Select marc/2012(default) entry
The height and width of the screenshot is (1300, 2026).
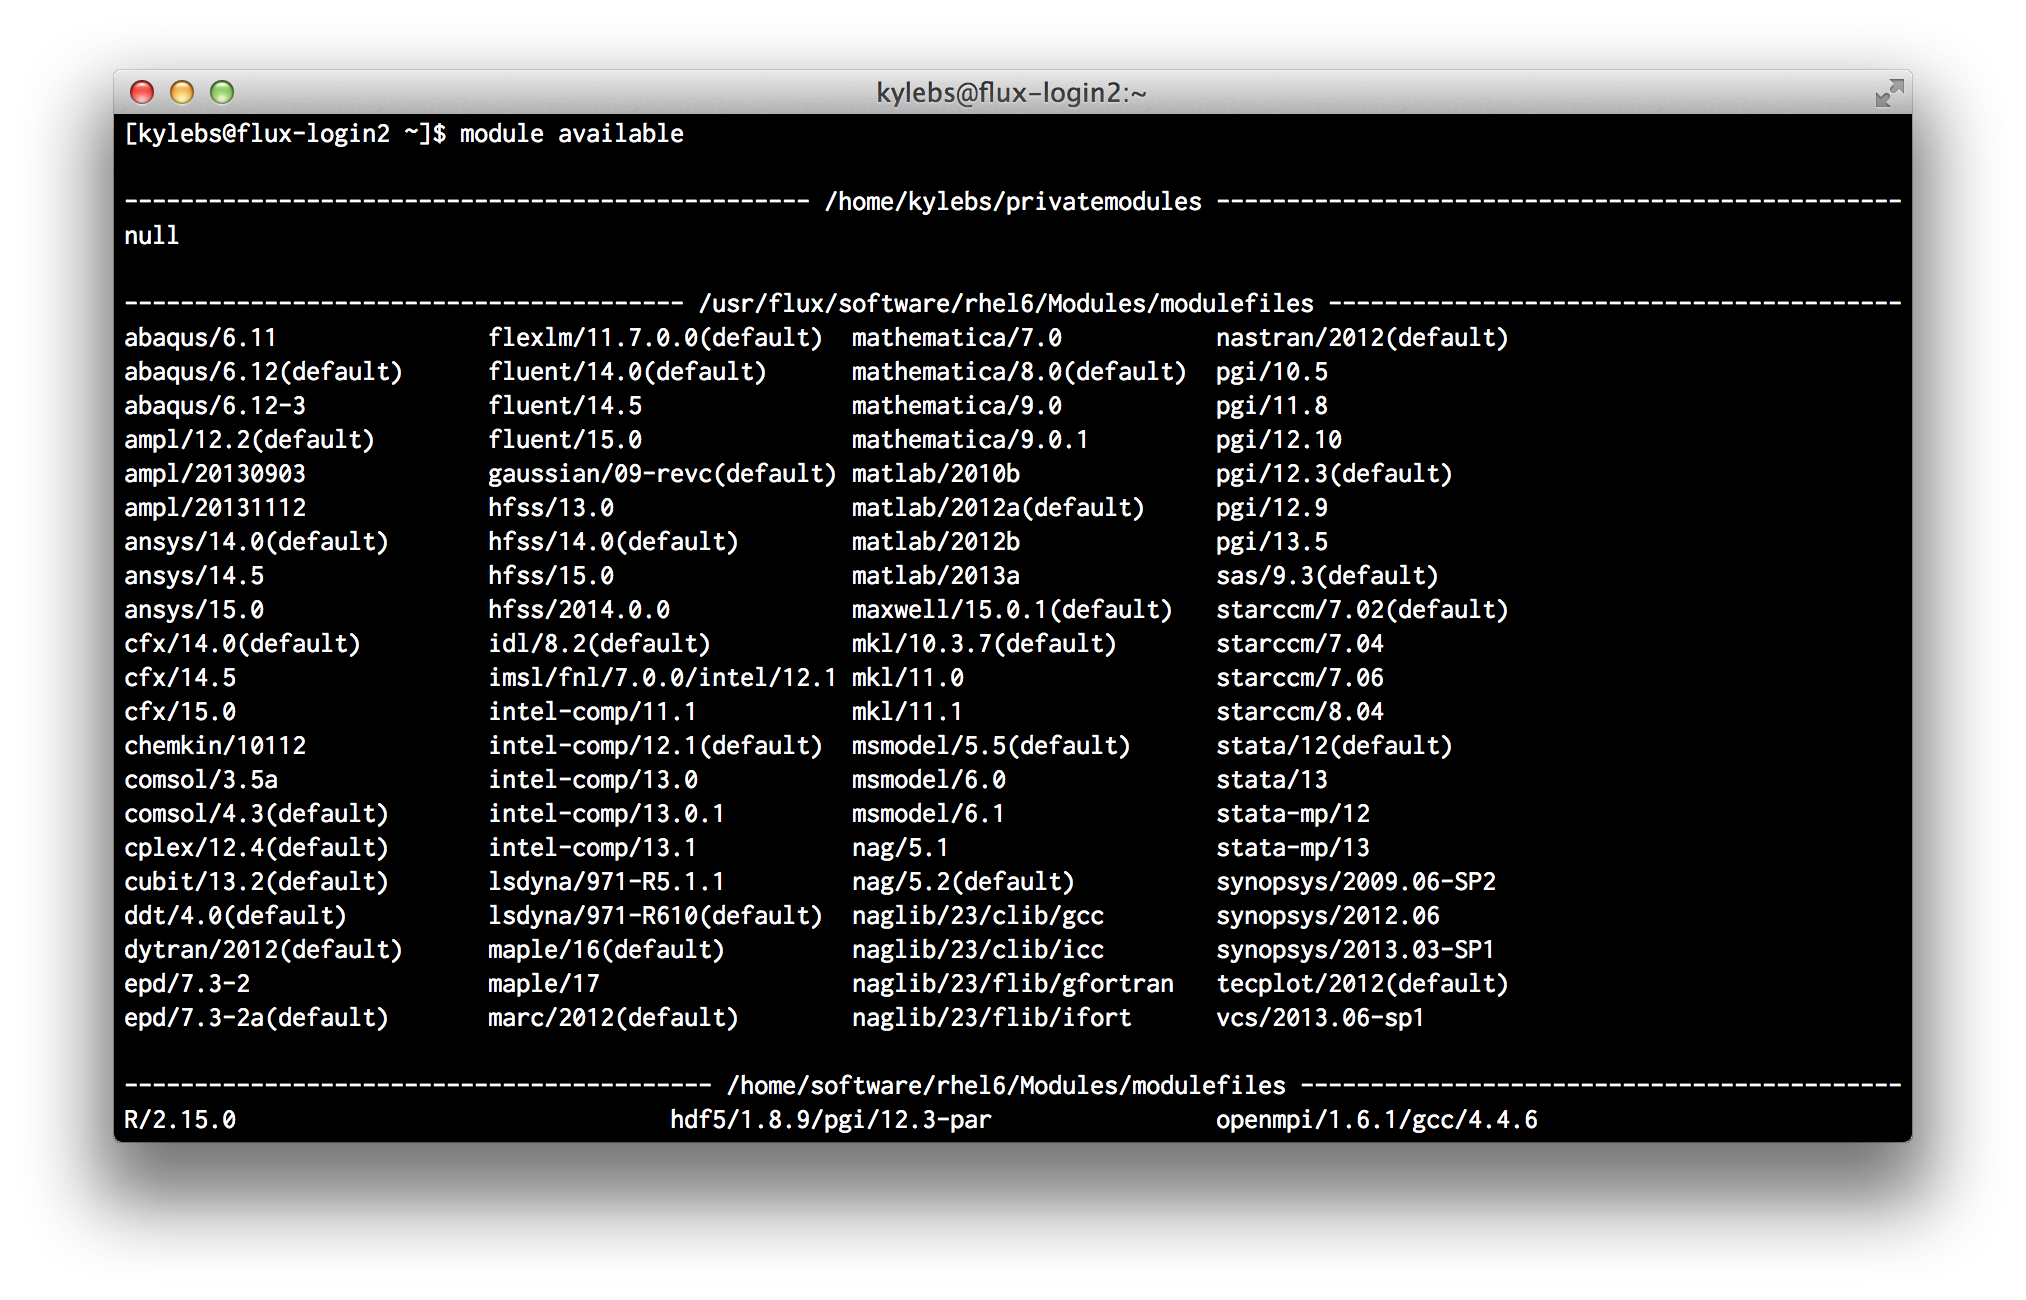click(613, 1017)
